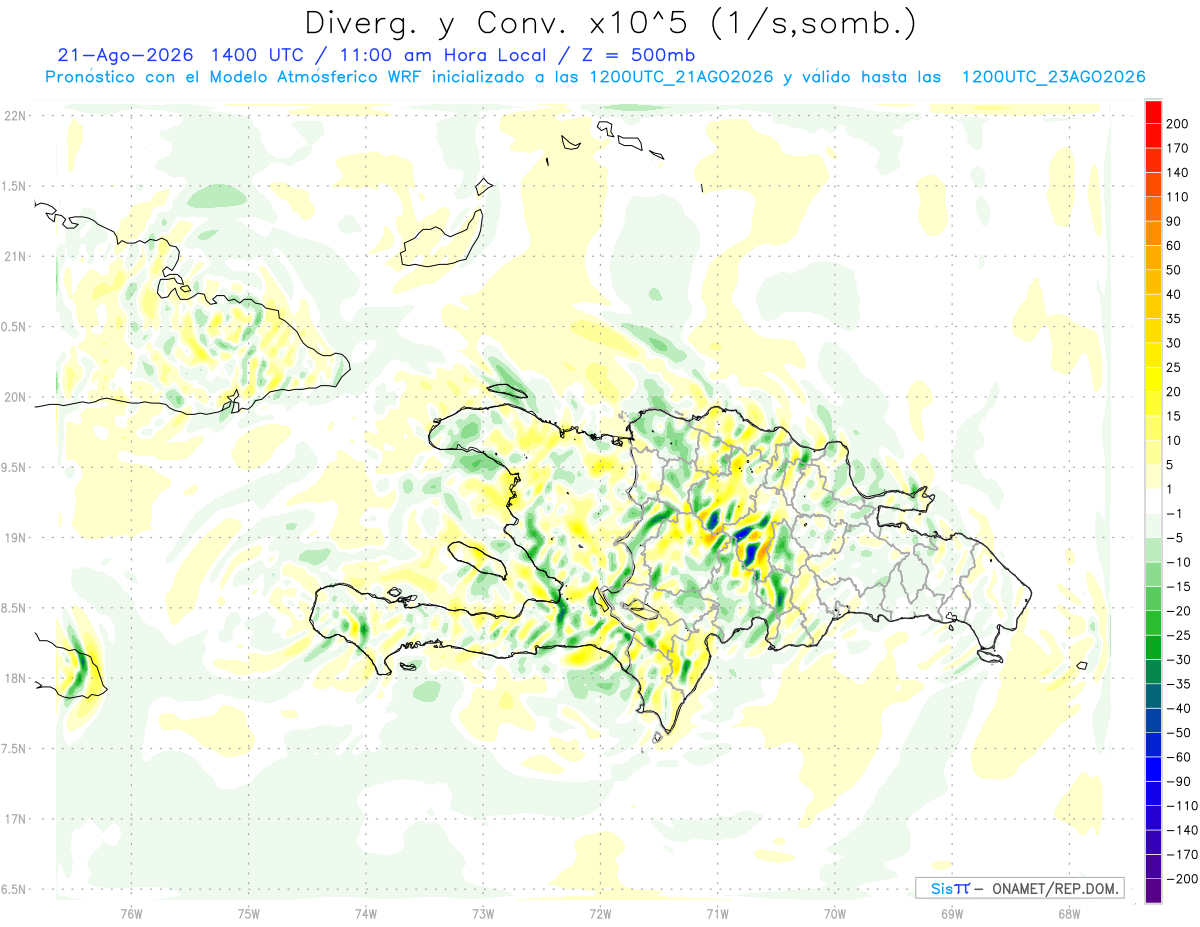This screenshot has height=927, width=1200.
Task: Click the '69W' longitude label
Action: pyautogui.click(x=951, y=913)
